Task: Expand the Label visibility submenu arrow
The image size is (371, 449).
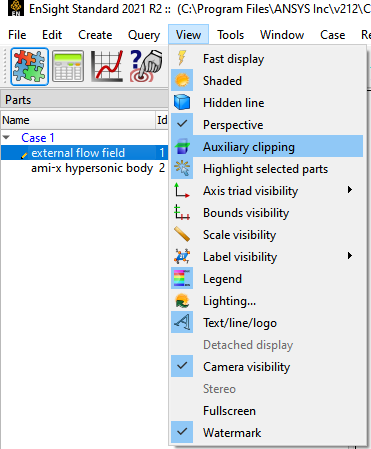Action: click(x=350, y=256)
